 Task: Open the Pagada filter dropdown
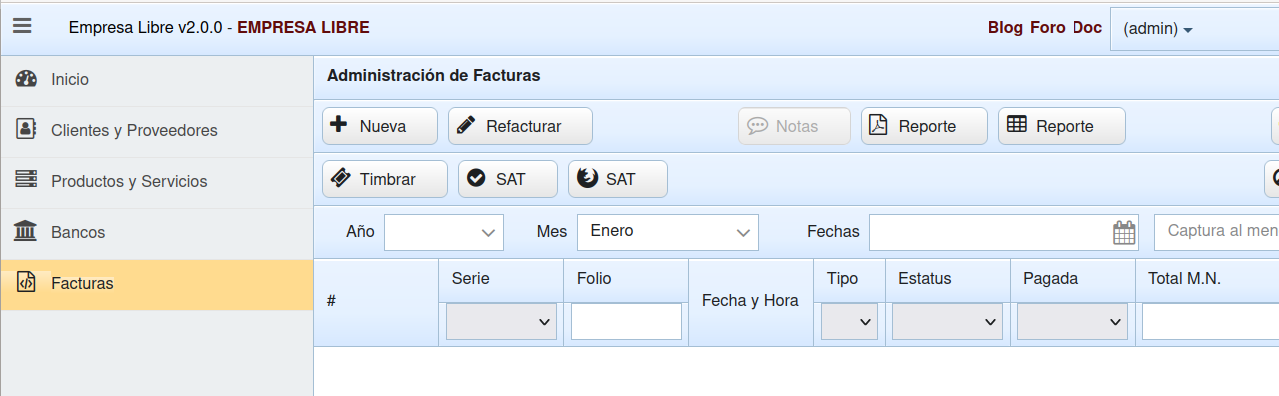point(1072,321)
